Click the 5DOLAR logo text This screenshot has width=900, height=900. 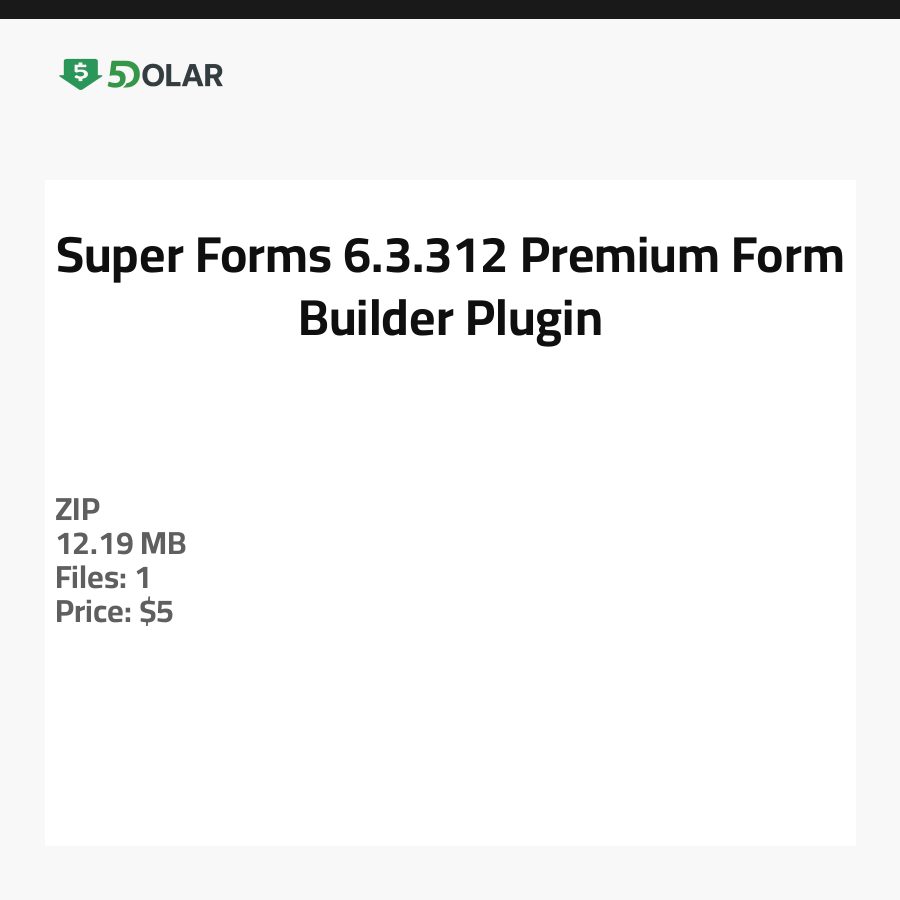[165, 75]
